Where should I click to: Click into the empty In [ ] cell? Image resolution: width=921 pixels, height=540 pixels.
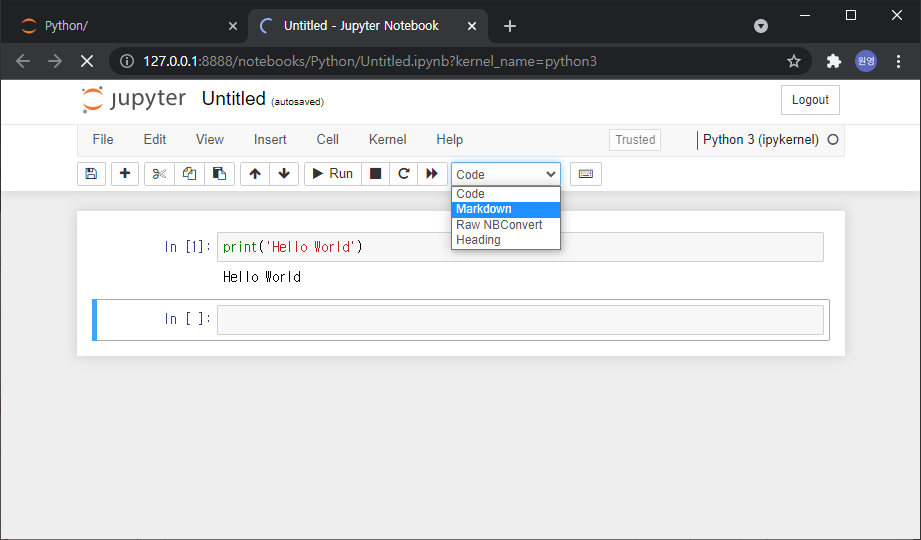[520, 320]
